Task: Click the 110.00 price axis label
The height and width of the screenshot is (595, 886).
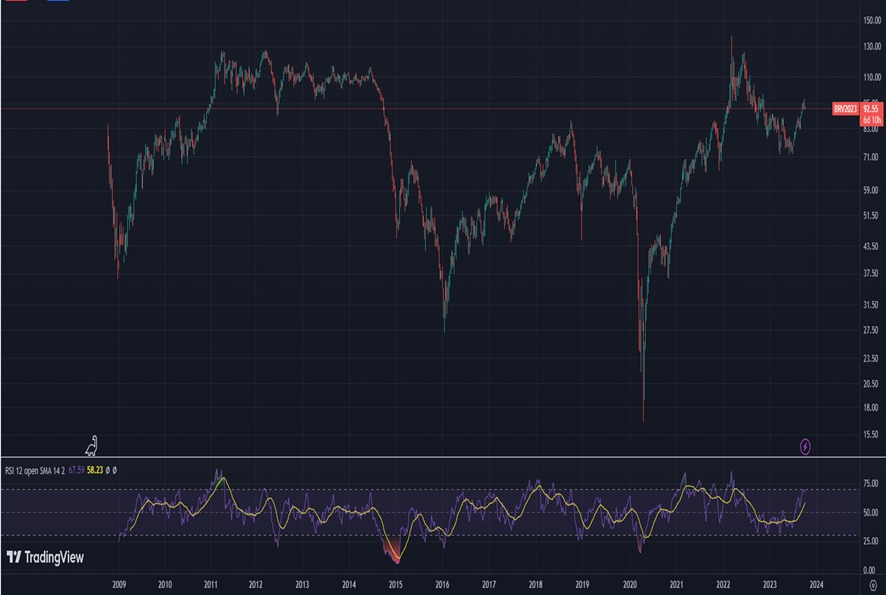Action: [872, 77]
